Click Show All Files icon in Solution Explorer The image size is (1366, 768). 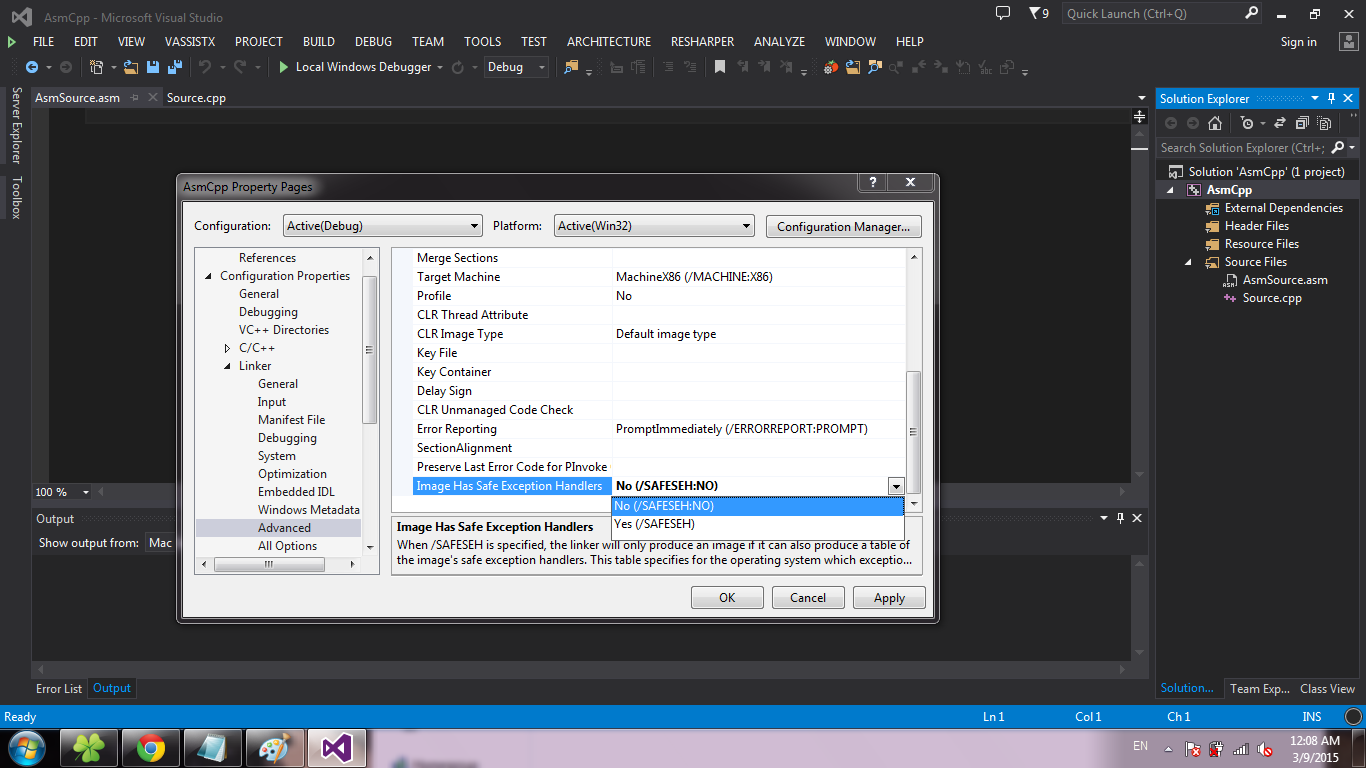click(1324, 123)
